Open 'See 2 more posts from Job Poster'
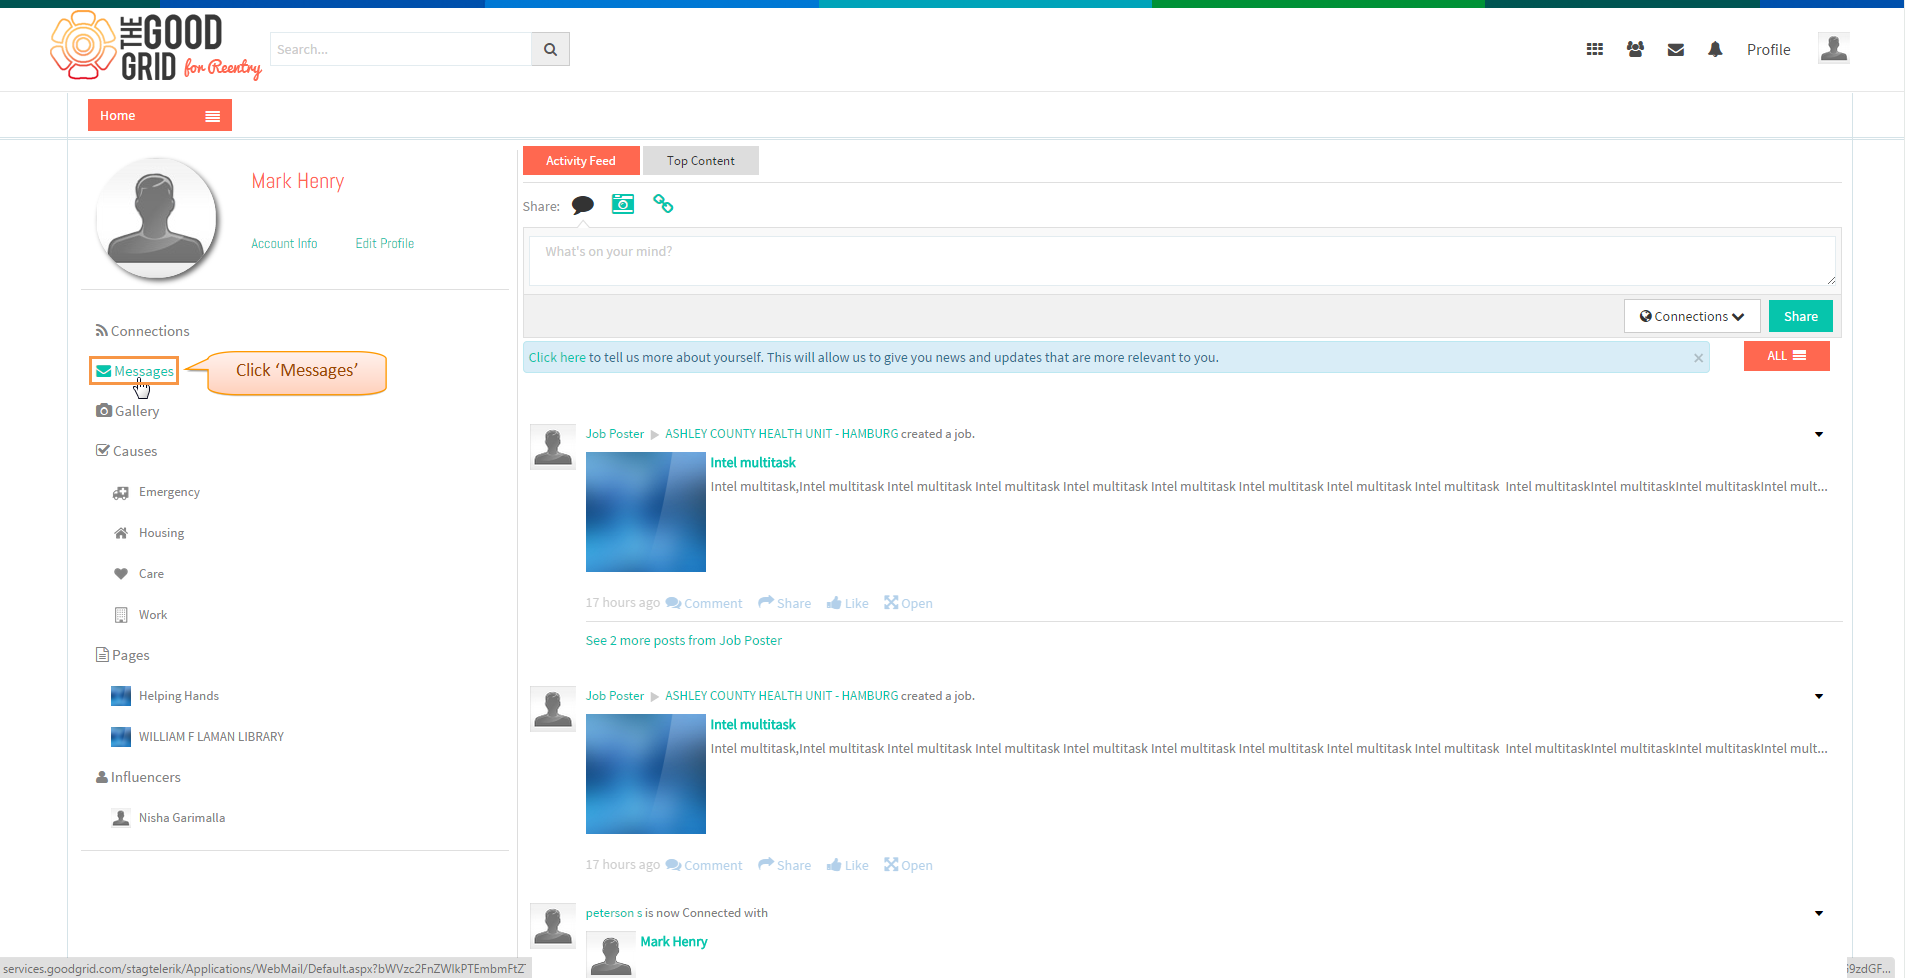The width and height of the screenshot is (1905, 978). 683,640
